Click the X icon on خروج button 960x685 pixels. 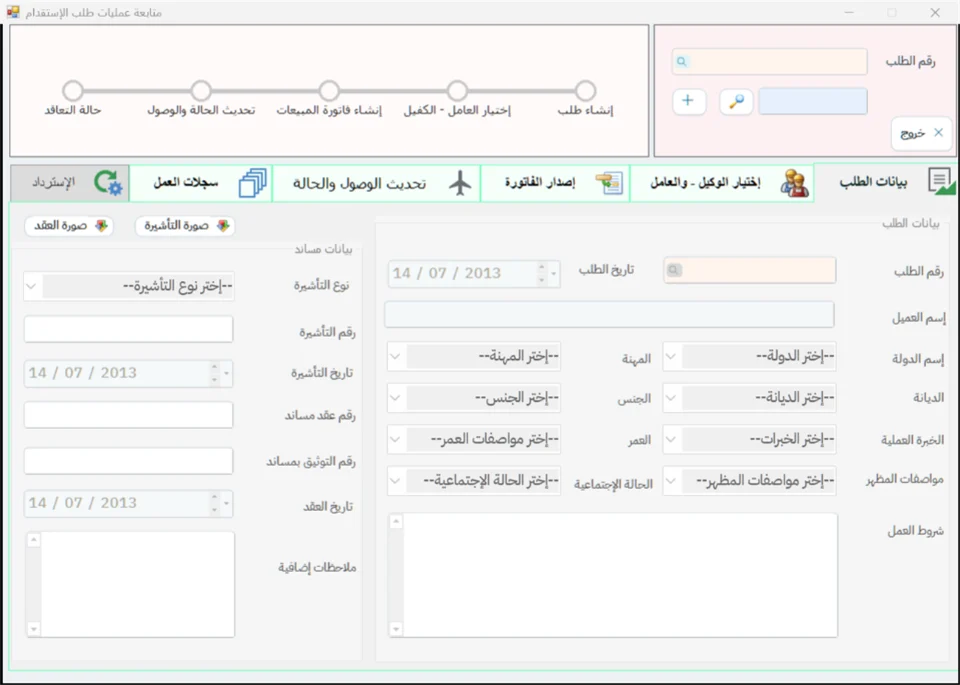coord(939,132)
